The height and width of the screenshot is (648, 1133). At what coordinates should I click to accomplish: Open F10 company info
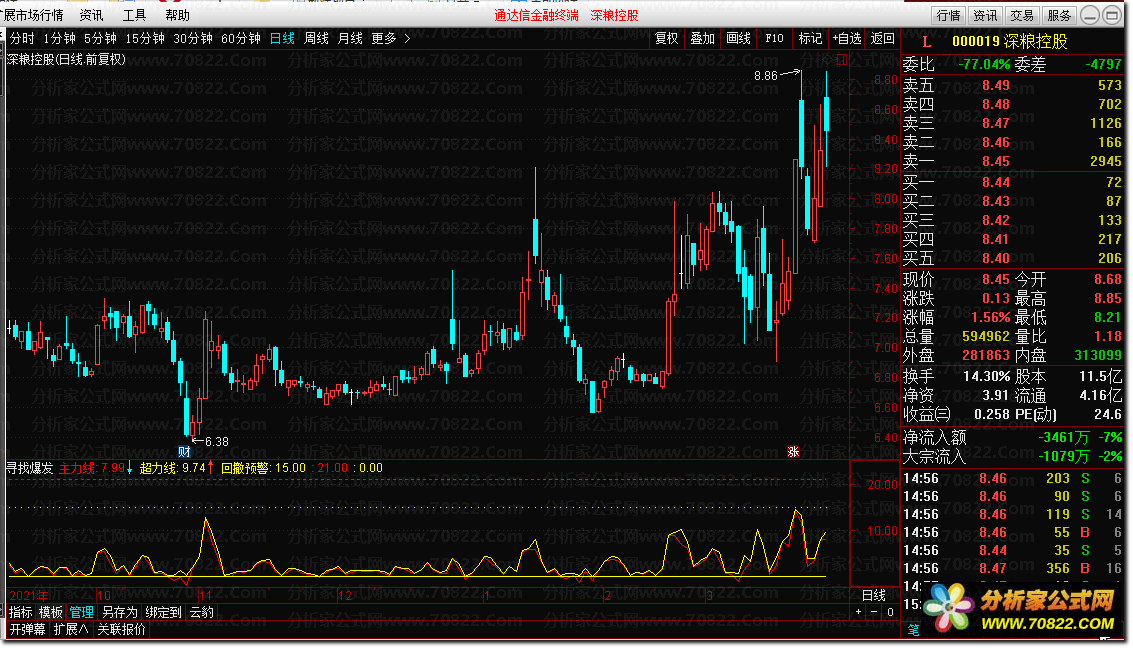774,38
